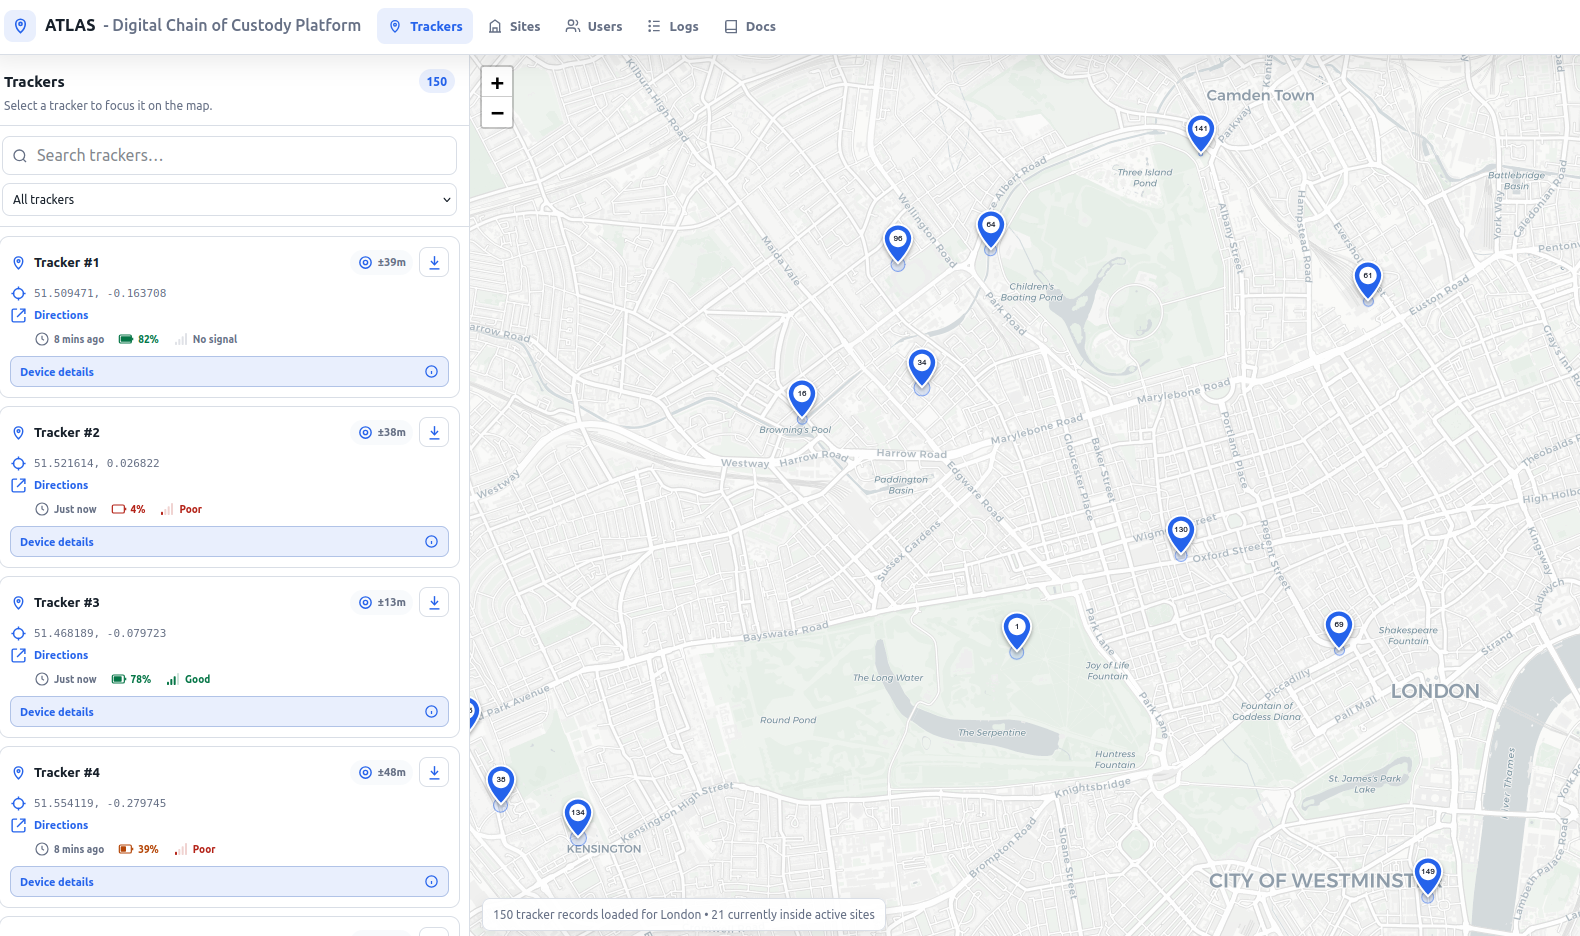Click Tracker #3 signal Good indicator
Viewport: 1580px width, 936px height.
[188, 679]
